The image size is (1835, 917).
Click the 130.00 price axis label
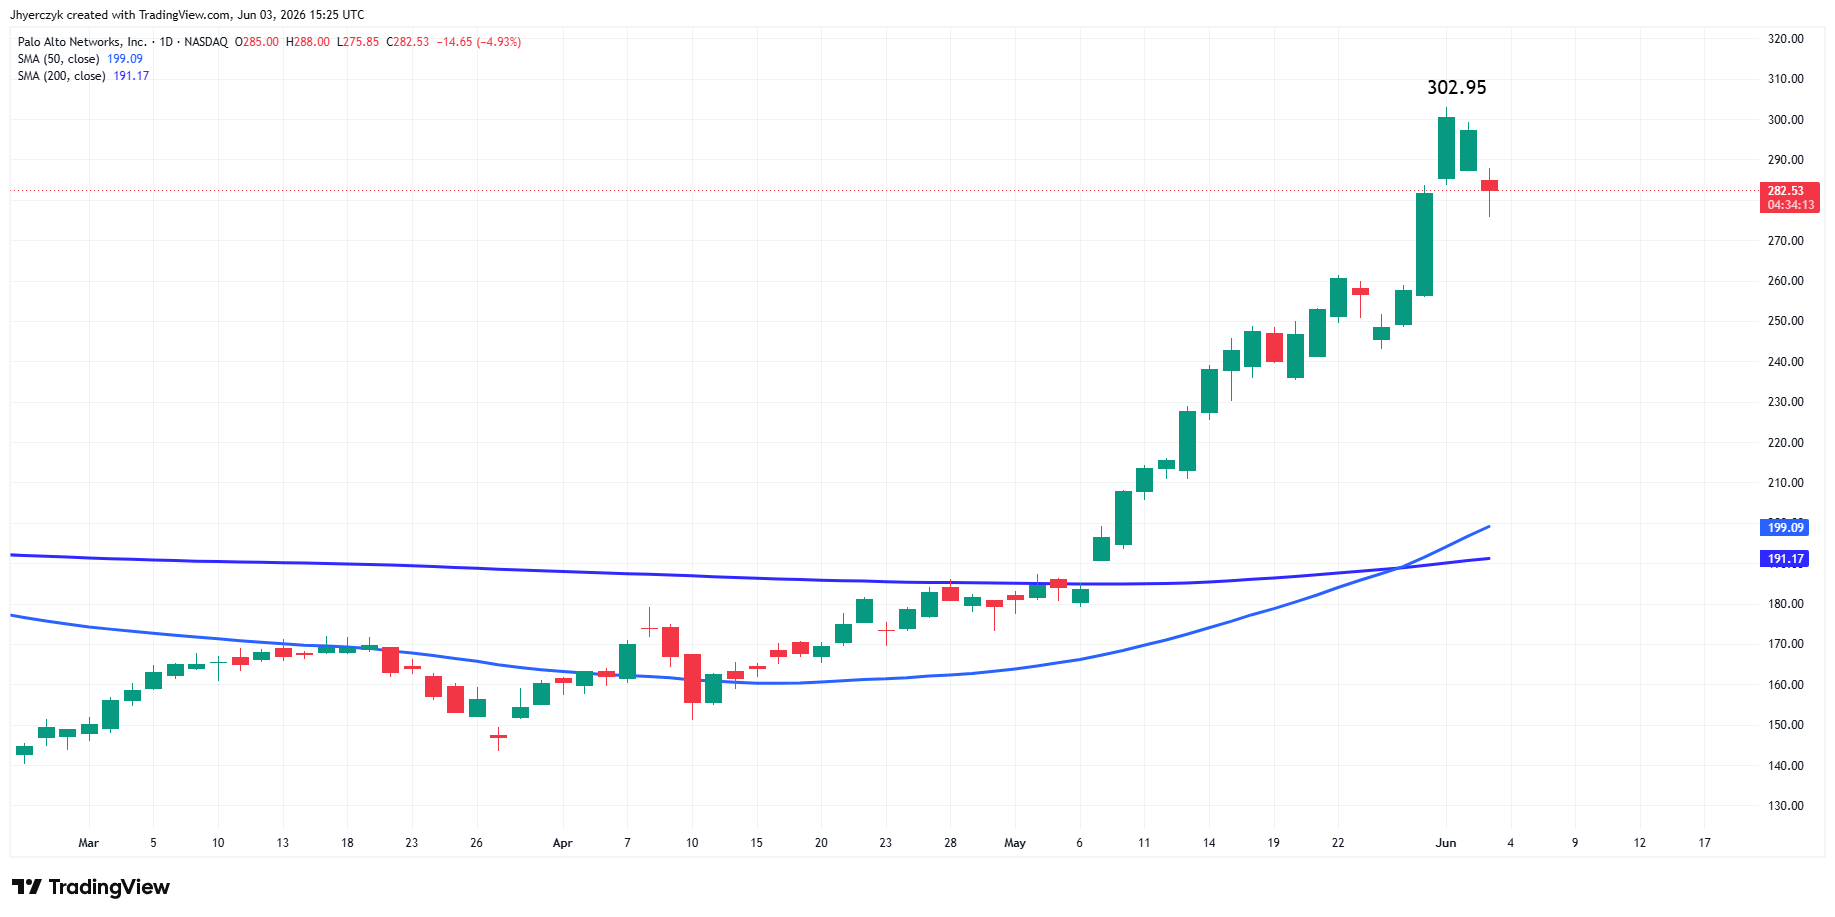(x=1785, y=806)
